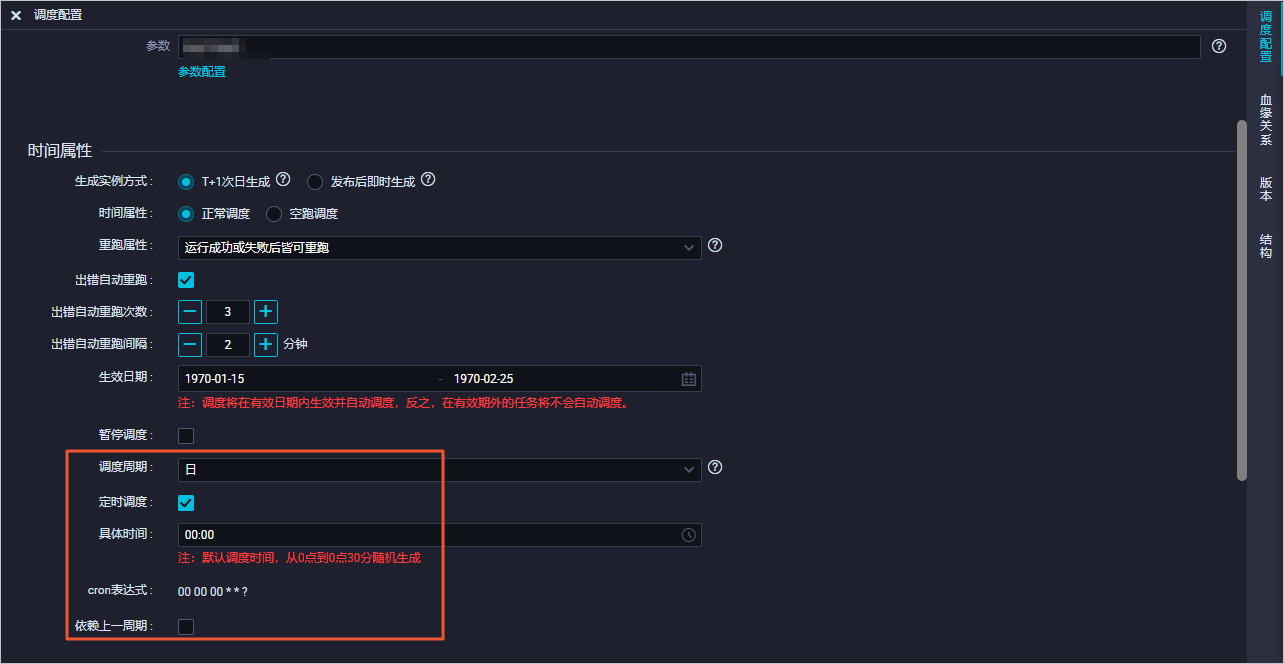Open help for T+1次日生成 option
This screenshot has width=1284, height=664.
283,180
